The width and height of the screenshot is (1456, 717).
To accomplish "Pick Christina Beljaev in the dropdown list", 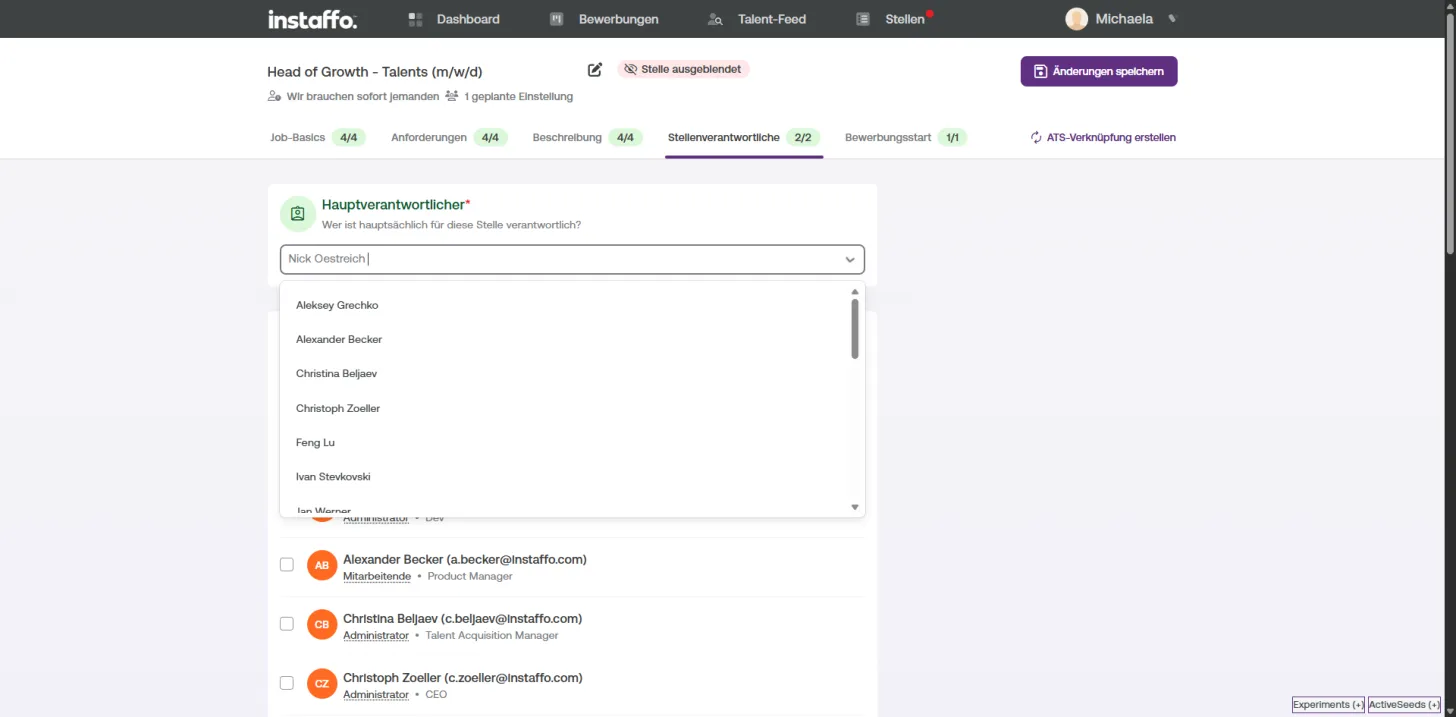I will point(565,373).
